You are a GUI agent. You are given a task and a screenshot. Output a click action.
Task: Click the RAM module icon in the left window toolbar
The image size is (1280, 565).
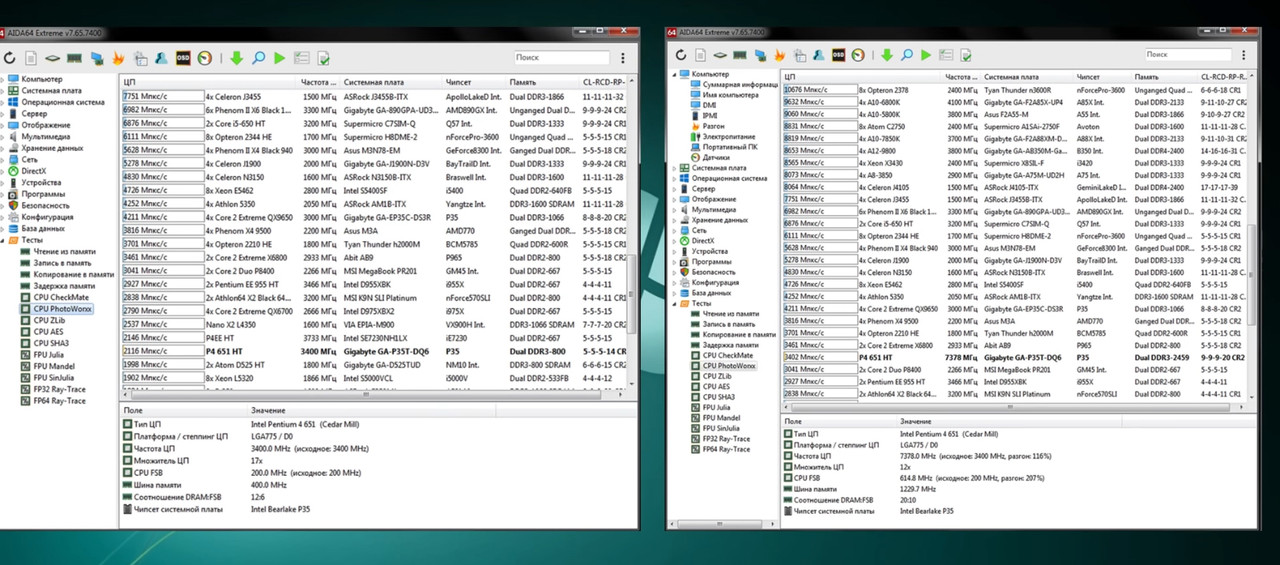[75, 58]
